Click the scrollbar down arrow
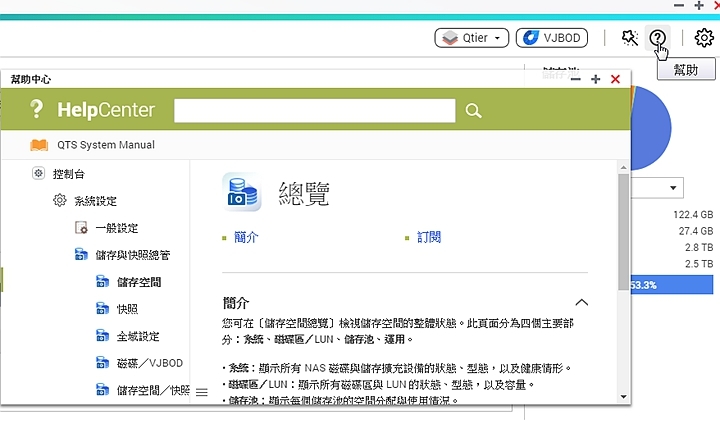 pos(623,397)
